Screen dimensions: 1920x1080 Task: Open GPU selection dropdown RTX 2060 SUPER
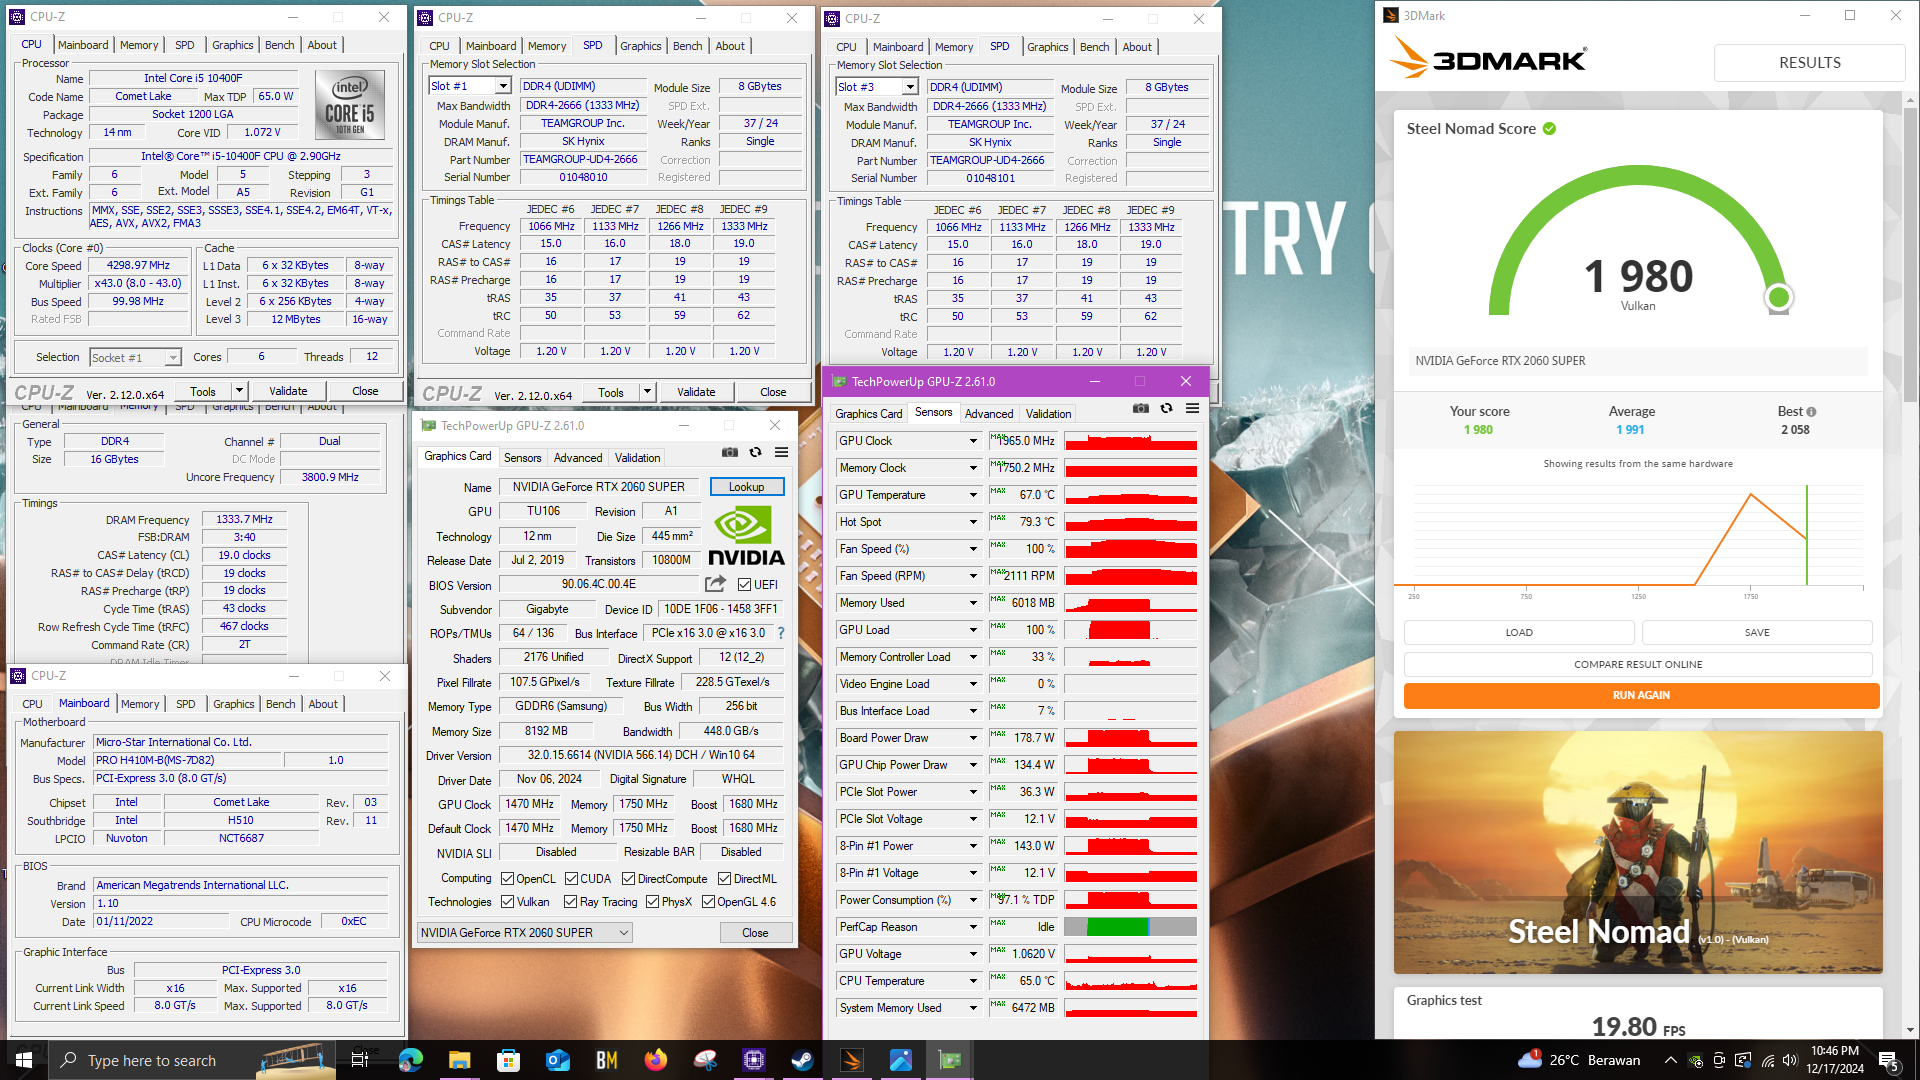tap(525, 933)
